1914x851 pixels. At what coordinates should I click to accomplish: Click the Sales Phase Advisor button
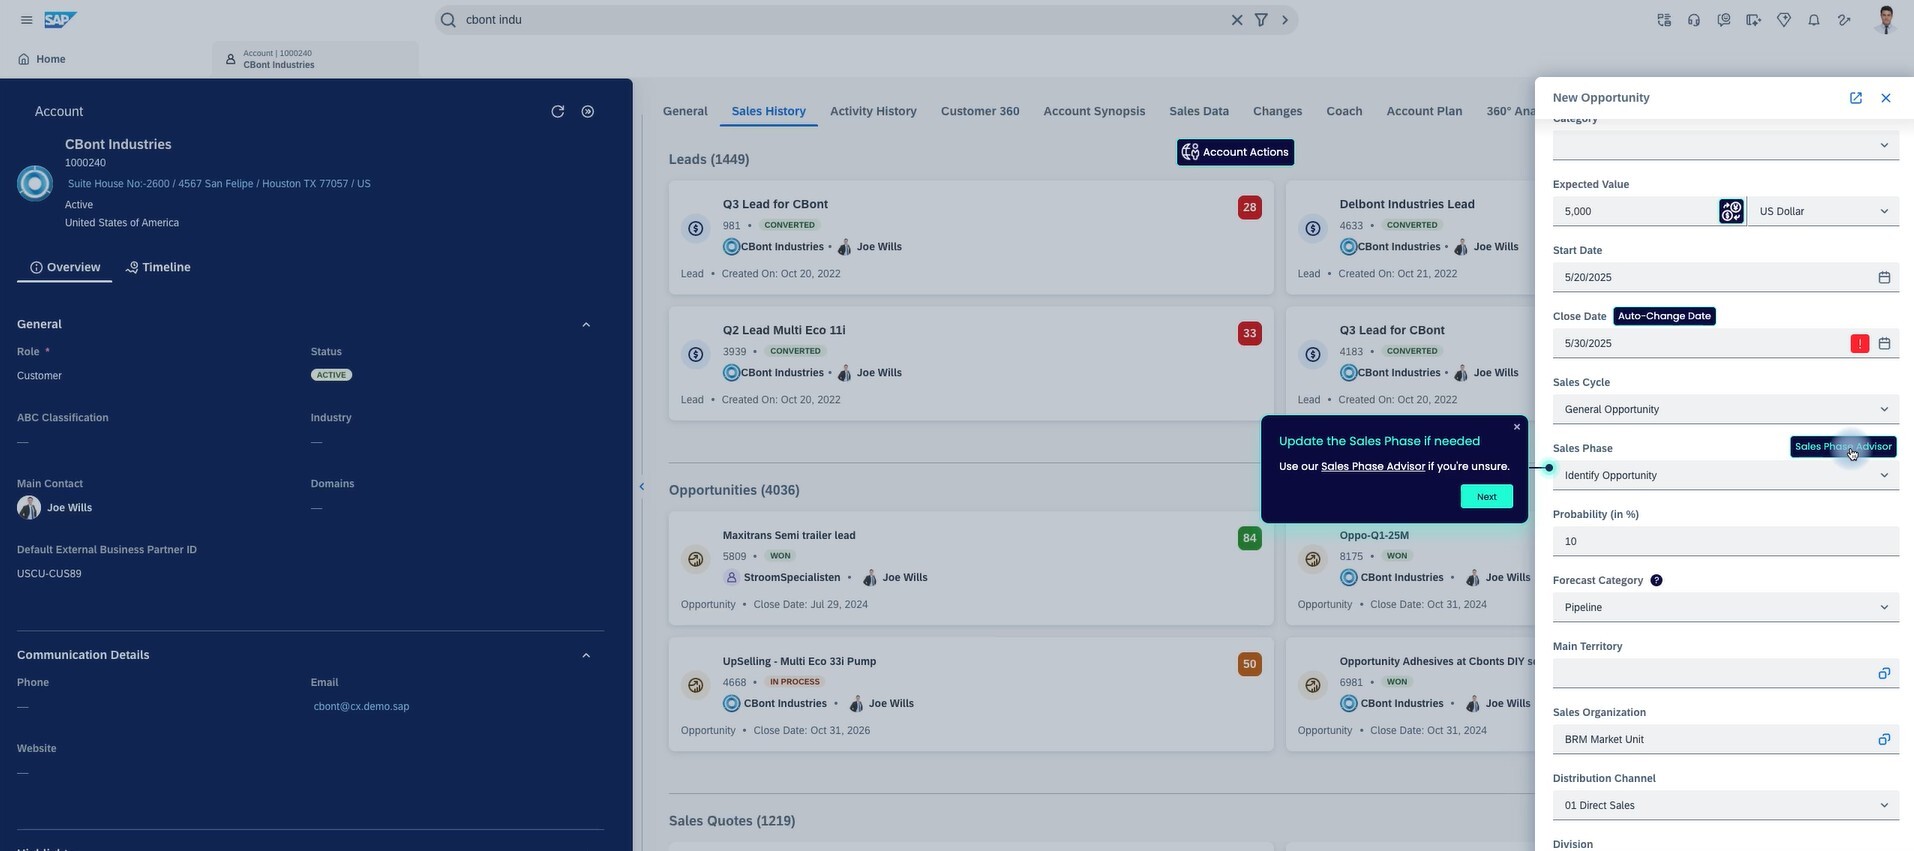(x=1843, y=447)
